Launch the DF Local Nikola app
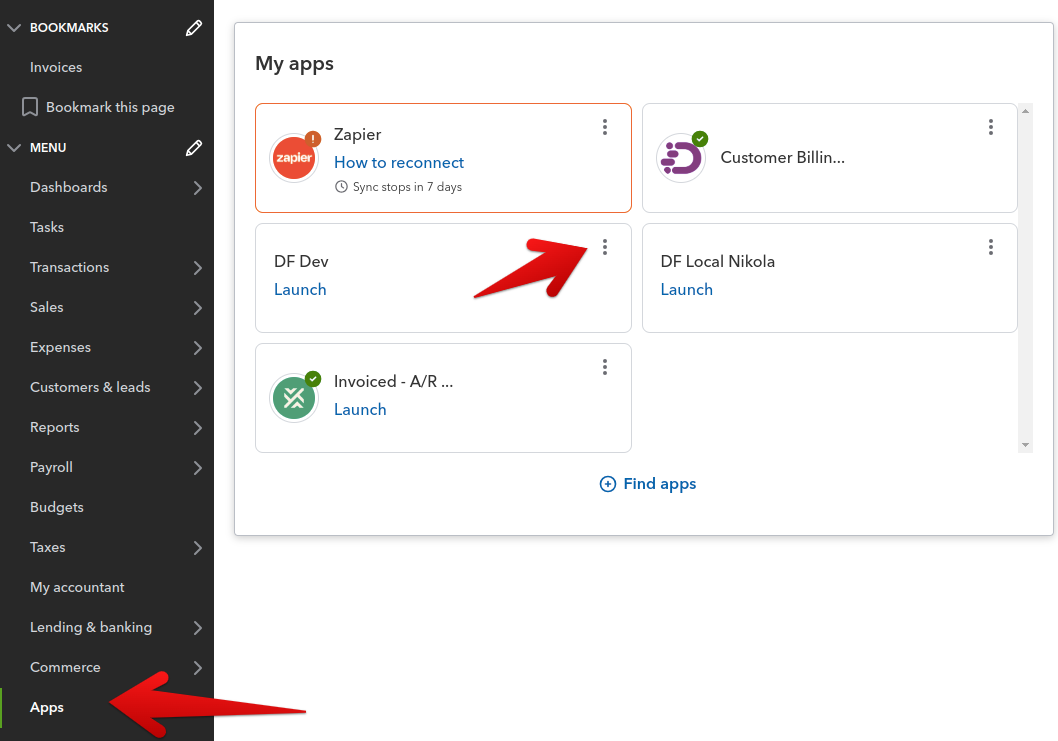Screen dimensions: 1058x741 click(686, 290)
